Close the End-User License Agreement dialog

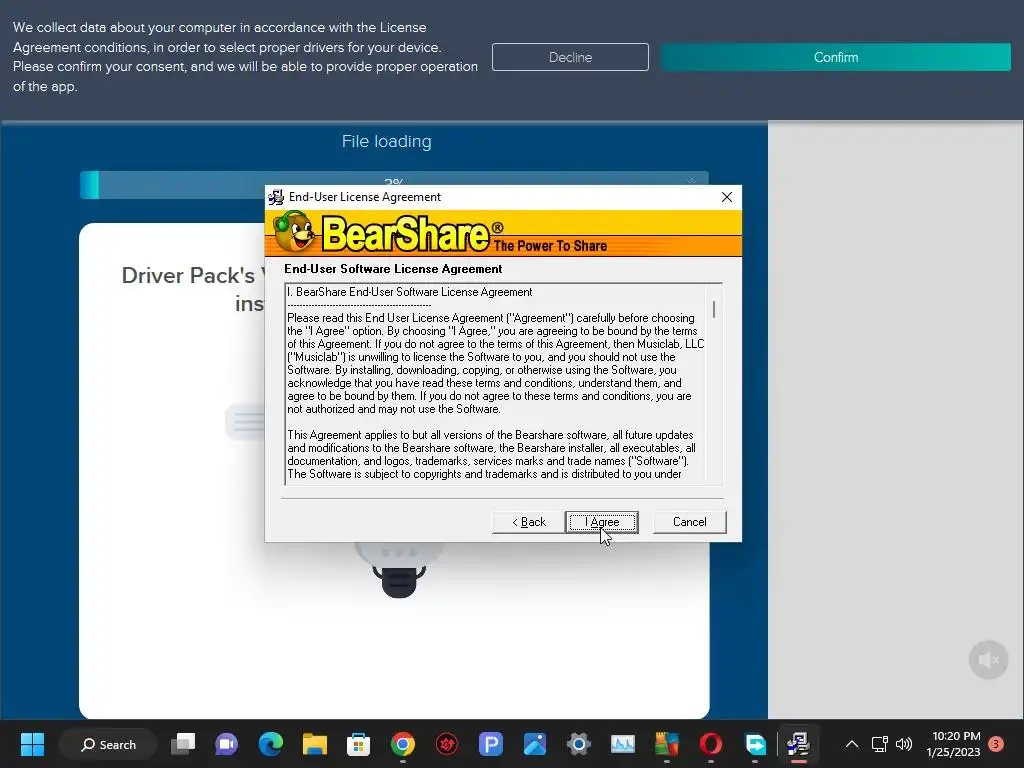coord(727,197)
